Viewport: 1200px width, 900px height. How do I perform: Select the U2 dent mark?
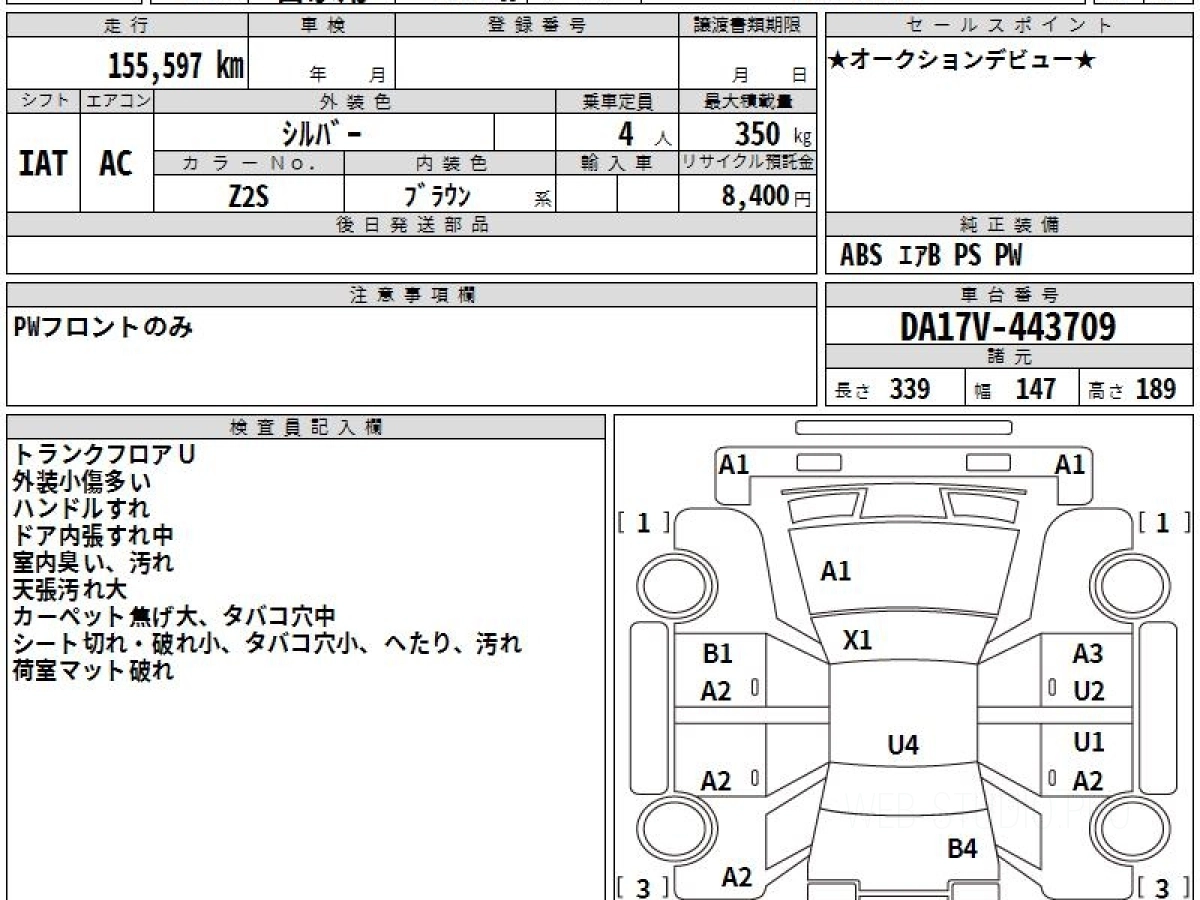click(x=1088, y=691)
